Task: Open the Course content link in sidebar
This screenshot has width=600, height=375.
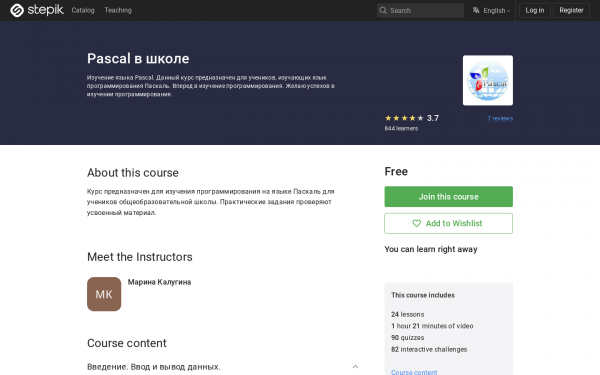Action: click(x=414, y=372)
